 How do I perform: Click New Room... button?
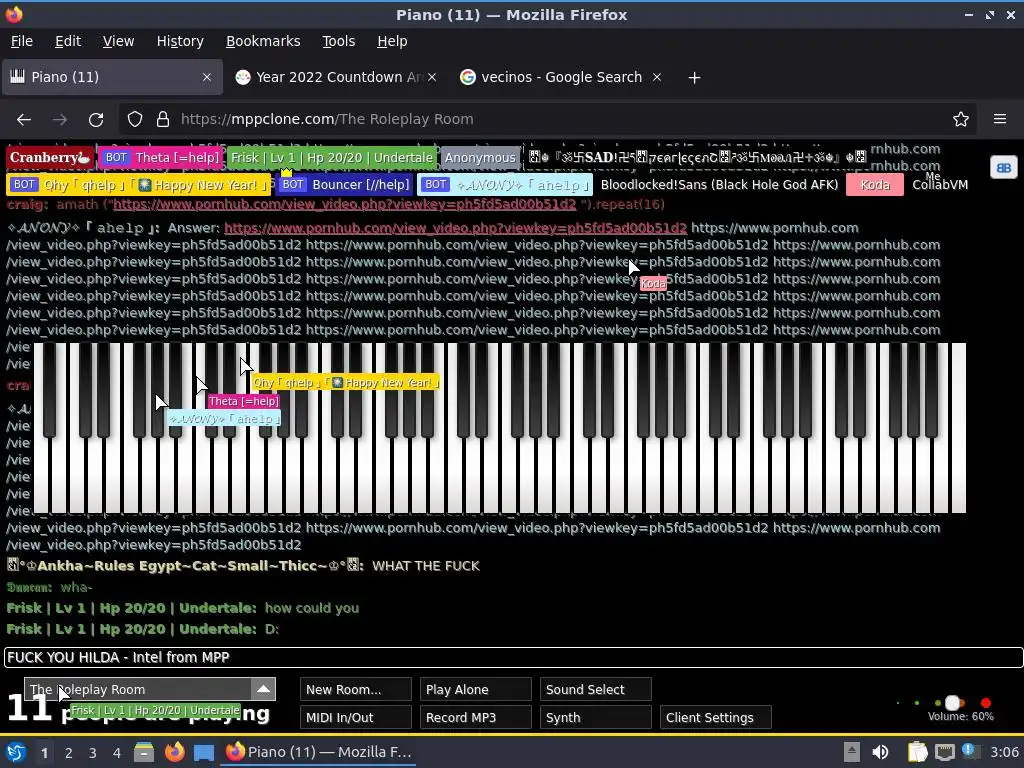pyautogui.click(x=355, y=690)
